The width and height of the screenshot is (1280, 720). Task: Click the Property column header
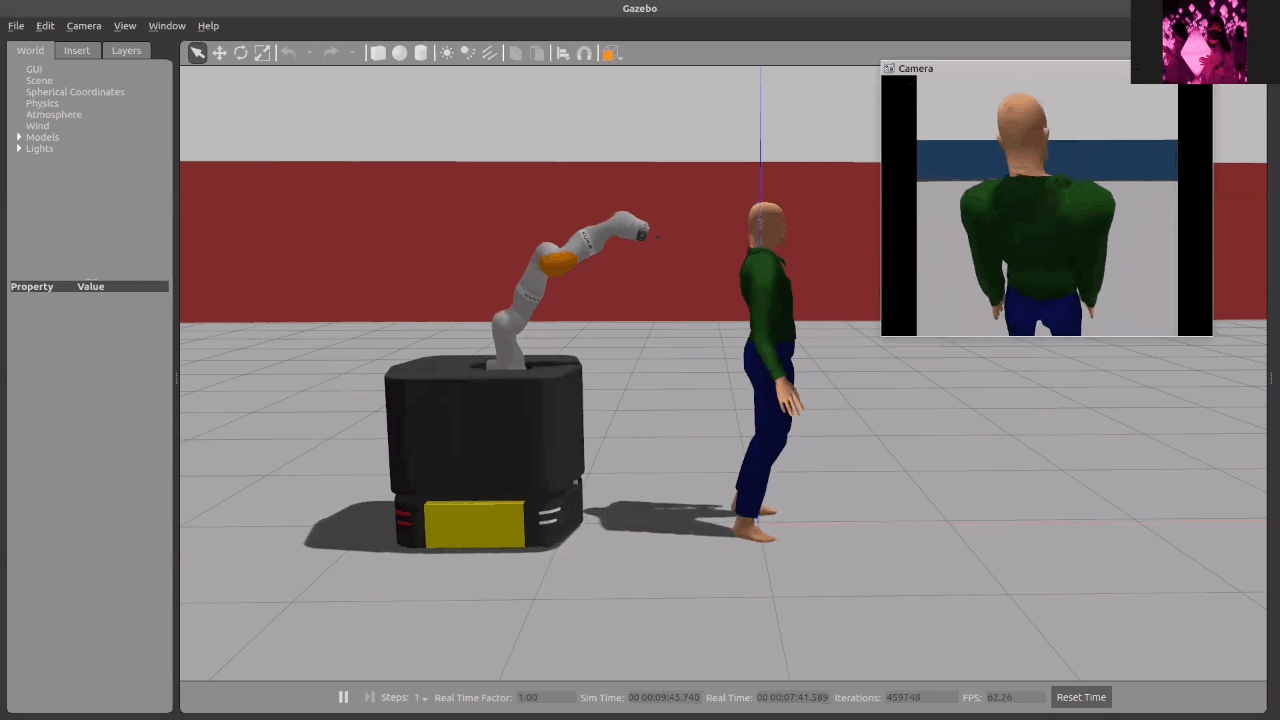(32, 286)
